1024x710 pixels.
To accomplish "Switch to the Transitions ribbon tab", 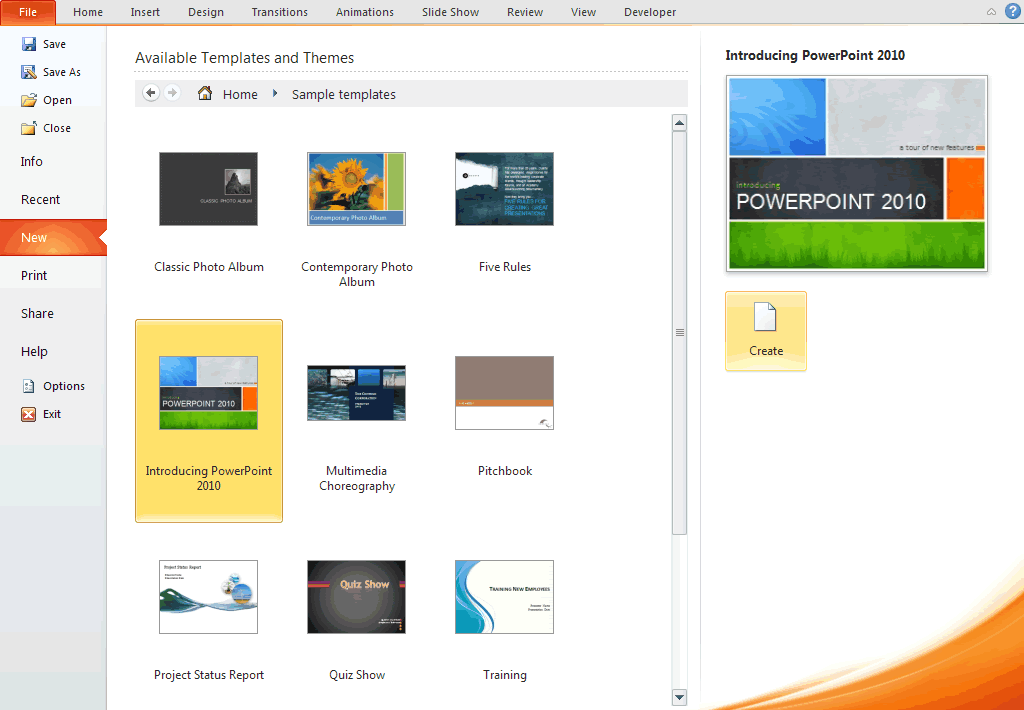I will point(280,12).
